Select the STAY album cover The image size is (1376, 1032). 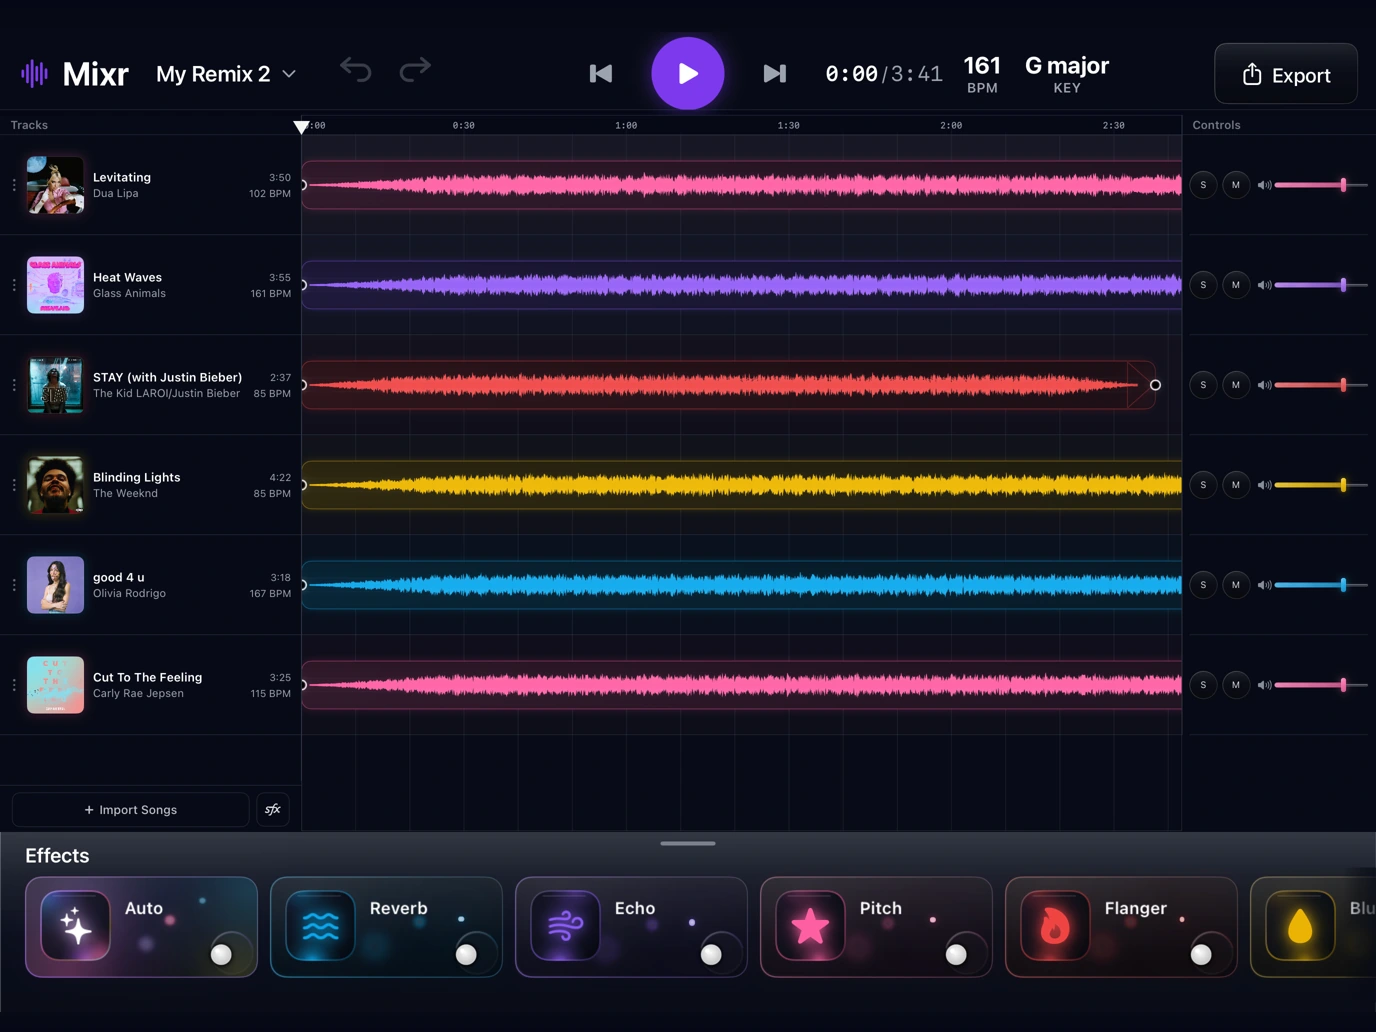55,385
